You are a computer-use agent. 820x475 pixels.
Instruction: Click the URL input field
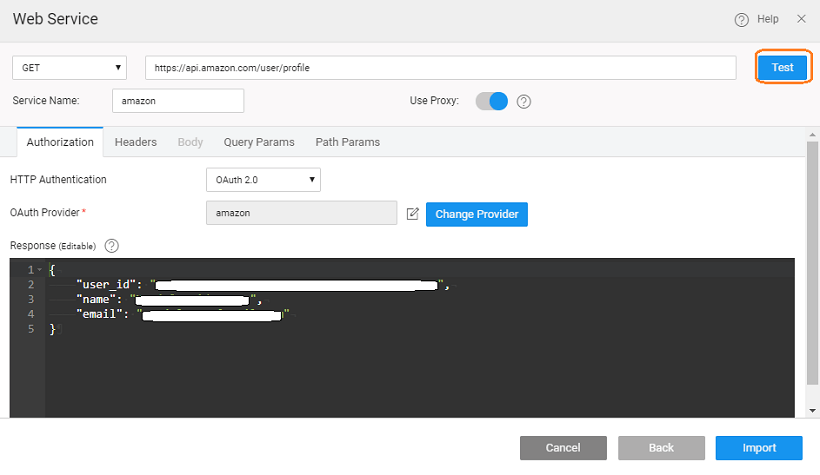click(440, 68)
